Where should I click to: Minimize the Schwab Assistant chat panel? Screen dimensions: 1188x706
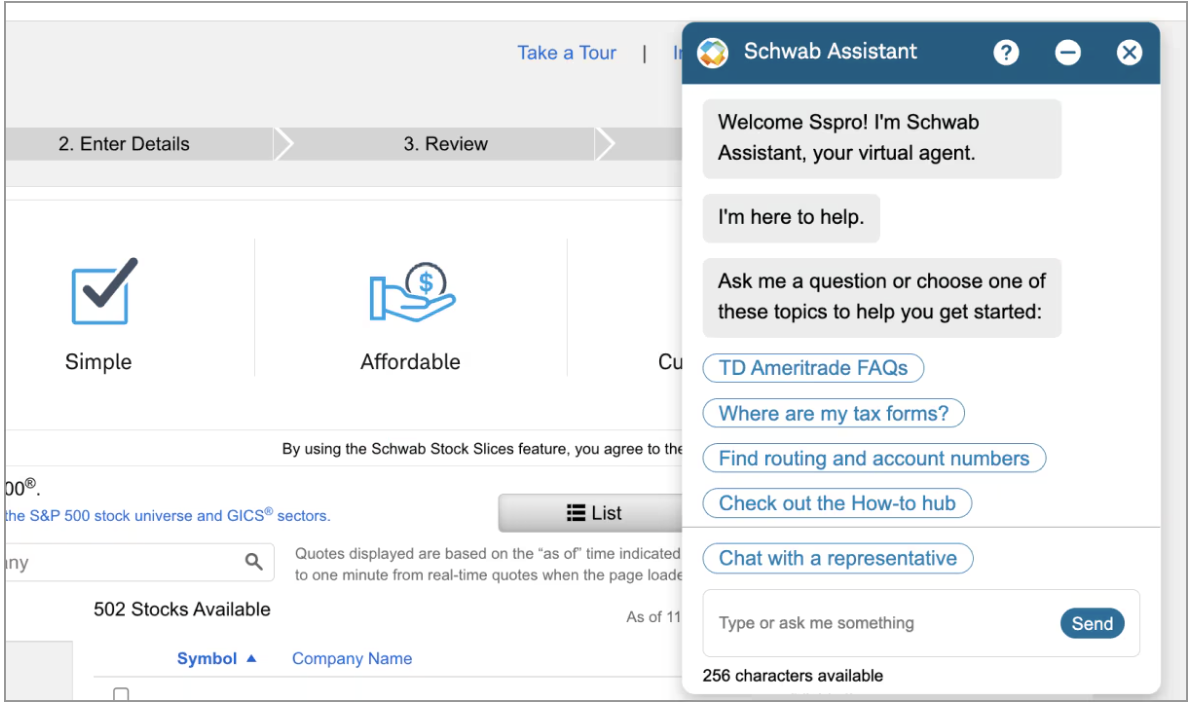click(1068, 52)
